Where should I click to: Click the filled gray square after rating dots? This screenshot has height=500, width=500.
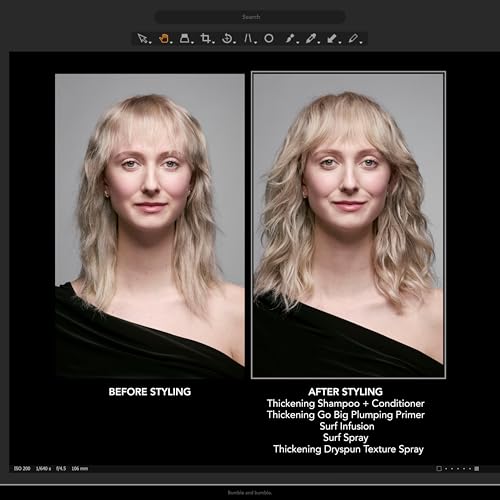[477, 469]
